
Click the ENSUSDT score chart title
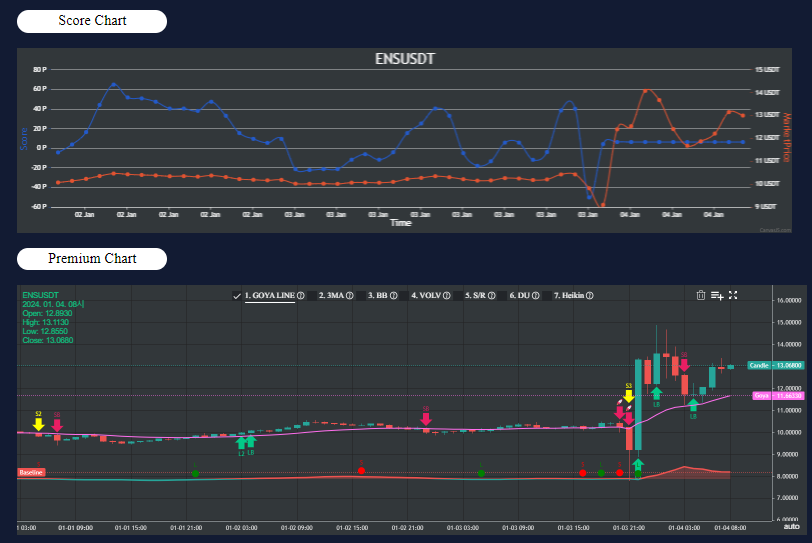[x=405, y=59]
